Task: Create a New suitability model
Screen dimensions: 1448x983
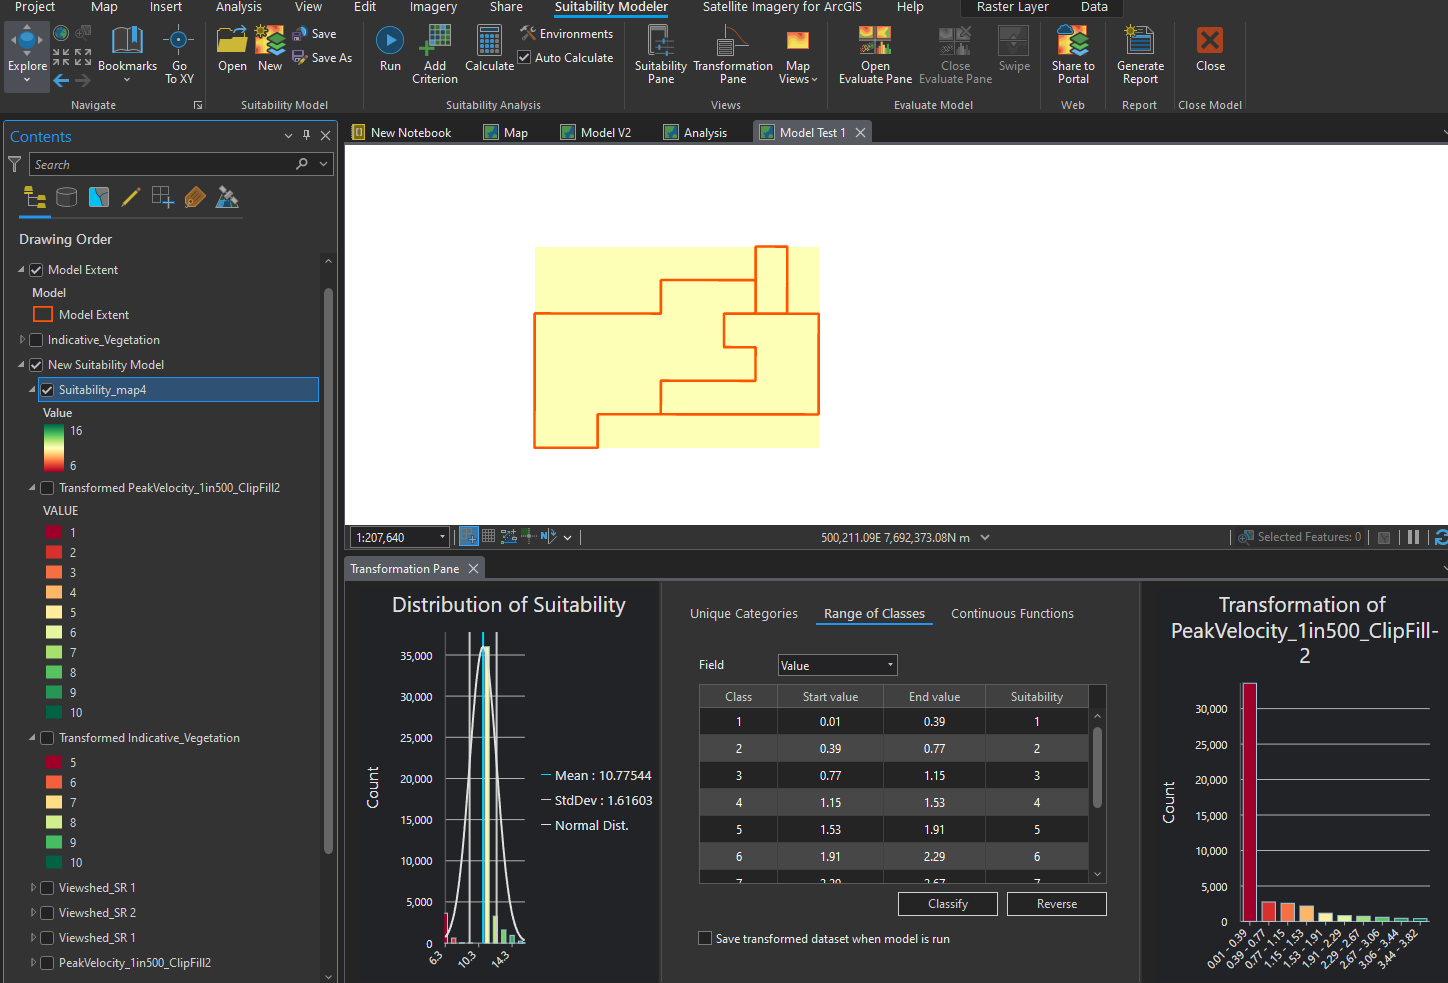Action: tap(270, 49)
